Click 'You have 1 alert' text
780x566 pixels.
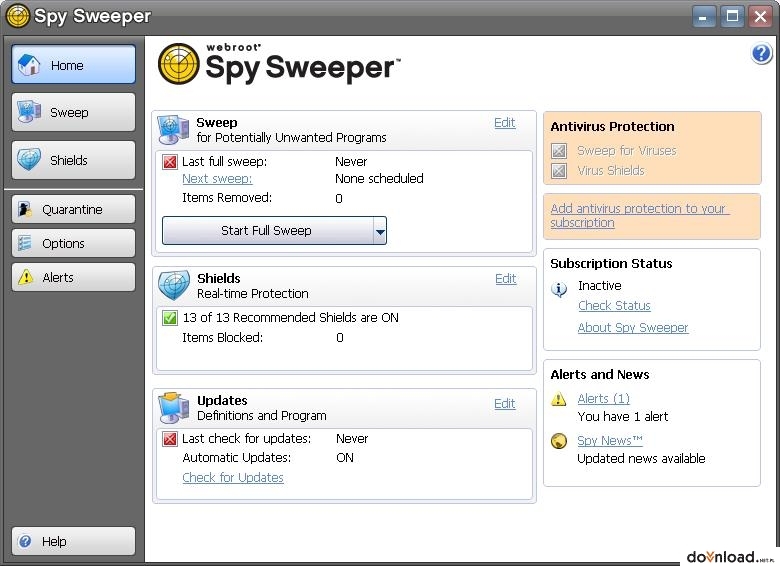623,417
